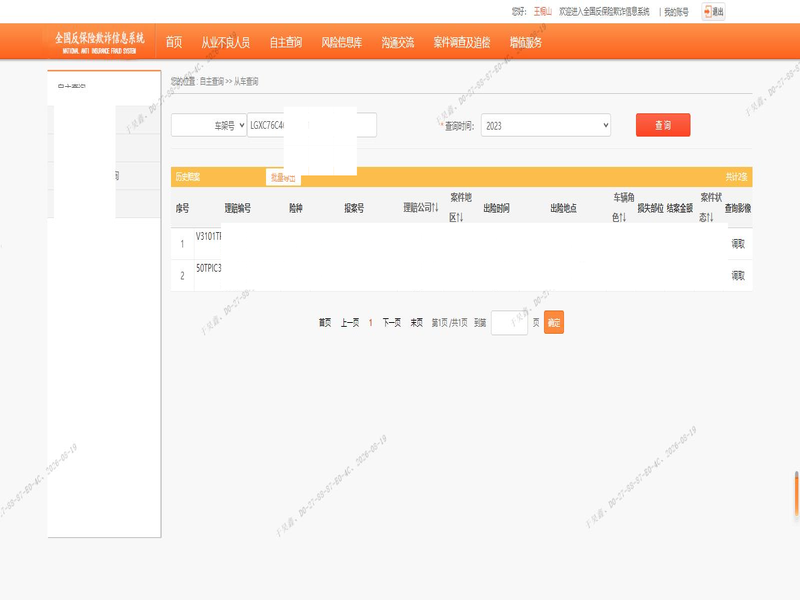The image size is (800, 600).
Task: Open 从业不良人员 menu
Action: click(225, 42)
